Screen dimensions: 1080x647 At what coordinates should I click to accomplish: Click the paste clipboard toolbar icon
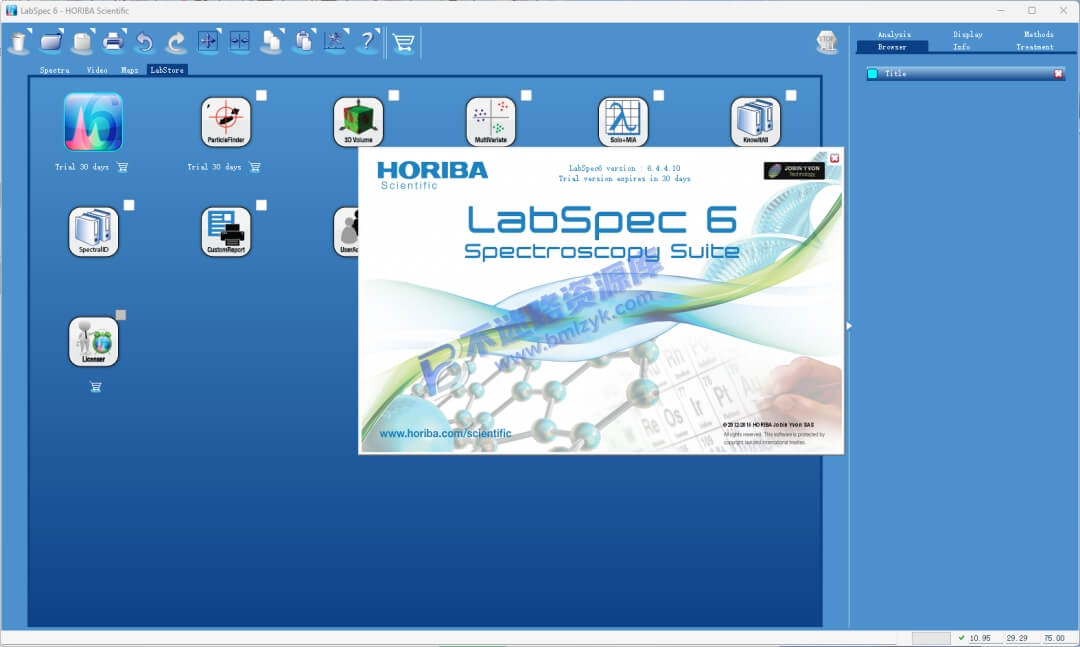click(x=304, y=43)
